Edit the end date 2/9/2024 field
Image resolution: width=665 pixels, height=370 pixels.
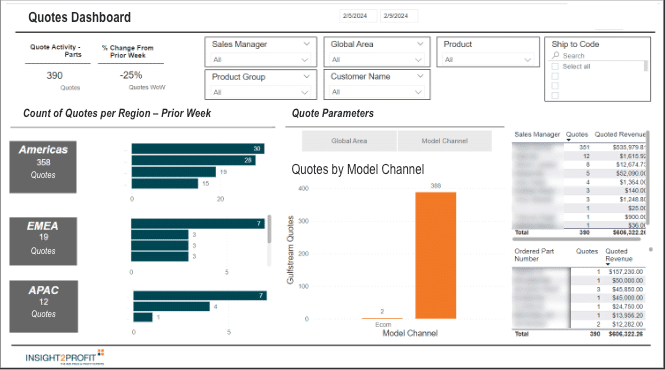(x=398, y=16)
